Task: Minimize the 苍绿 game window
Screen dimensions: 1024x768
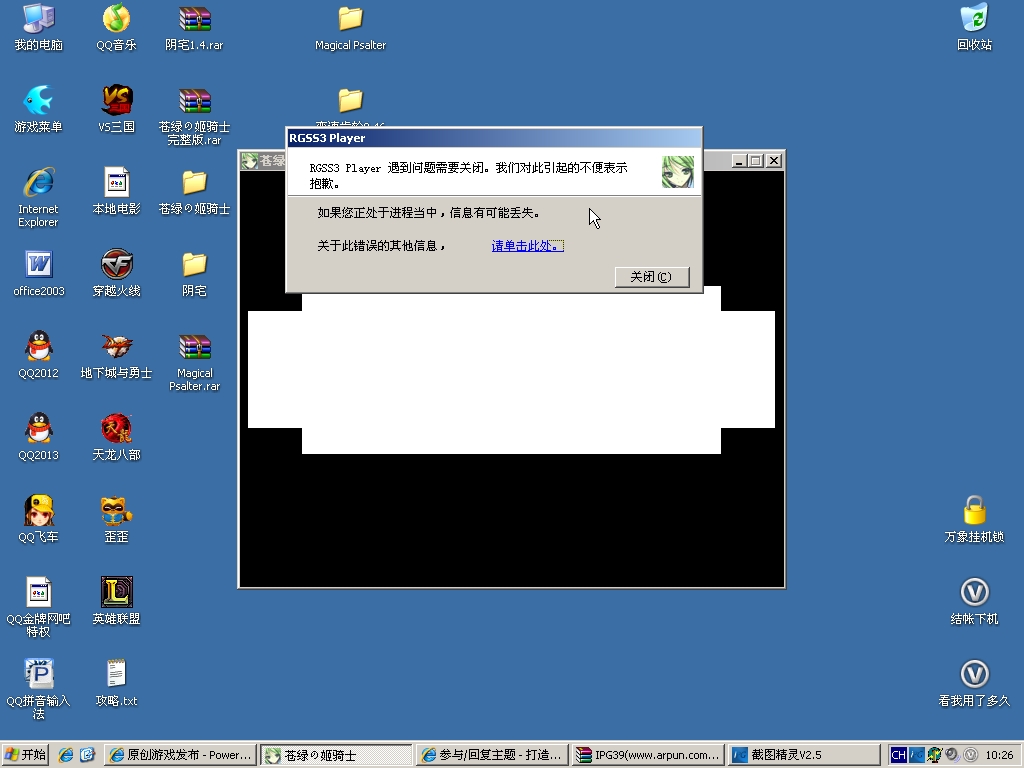Action: [739, 161]
